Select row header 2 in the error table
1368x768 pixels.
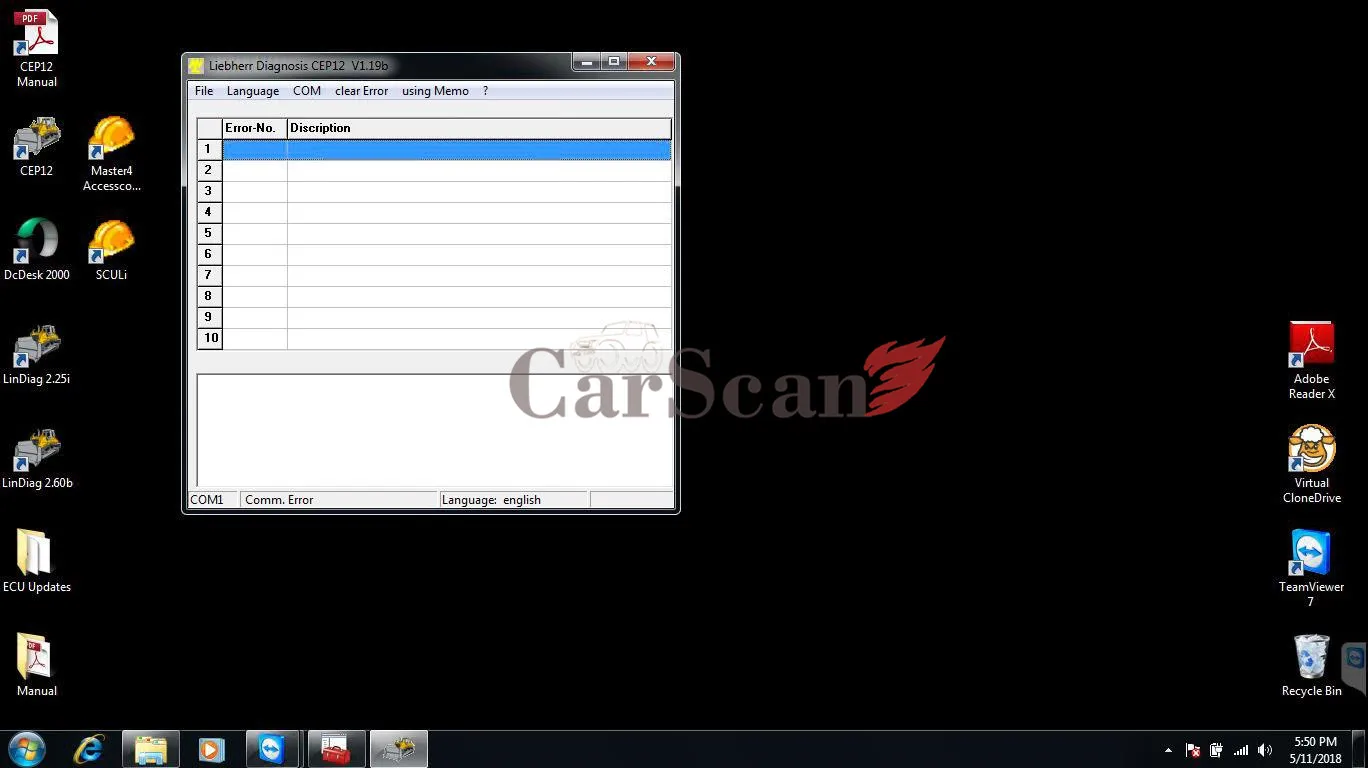(209, 170)
